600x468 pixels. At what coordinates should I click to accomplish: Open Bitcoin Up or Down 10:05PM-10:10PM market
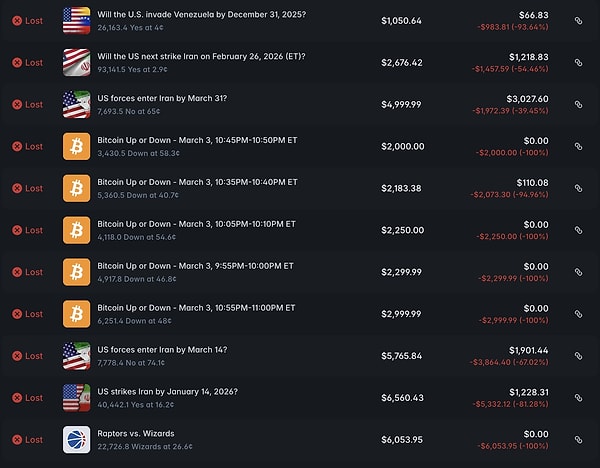pos(196,224)
